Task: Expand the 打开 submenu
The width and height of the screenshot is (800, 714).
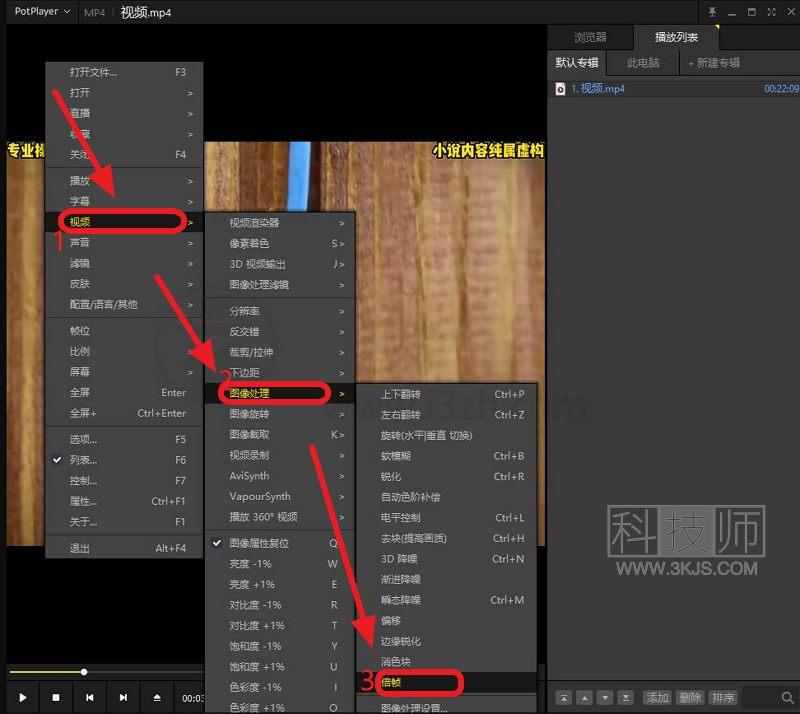Action: click(x=124, y=93)
